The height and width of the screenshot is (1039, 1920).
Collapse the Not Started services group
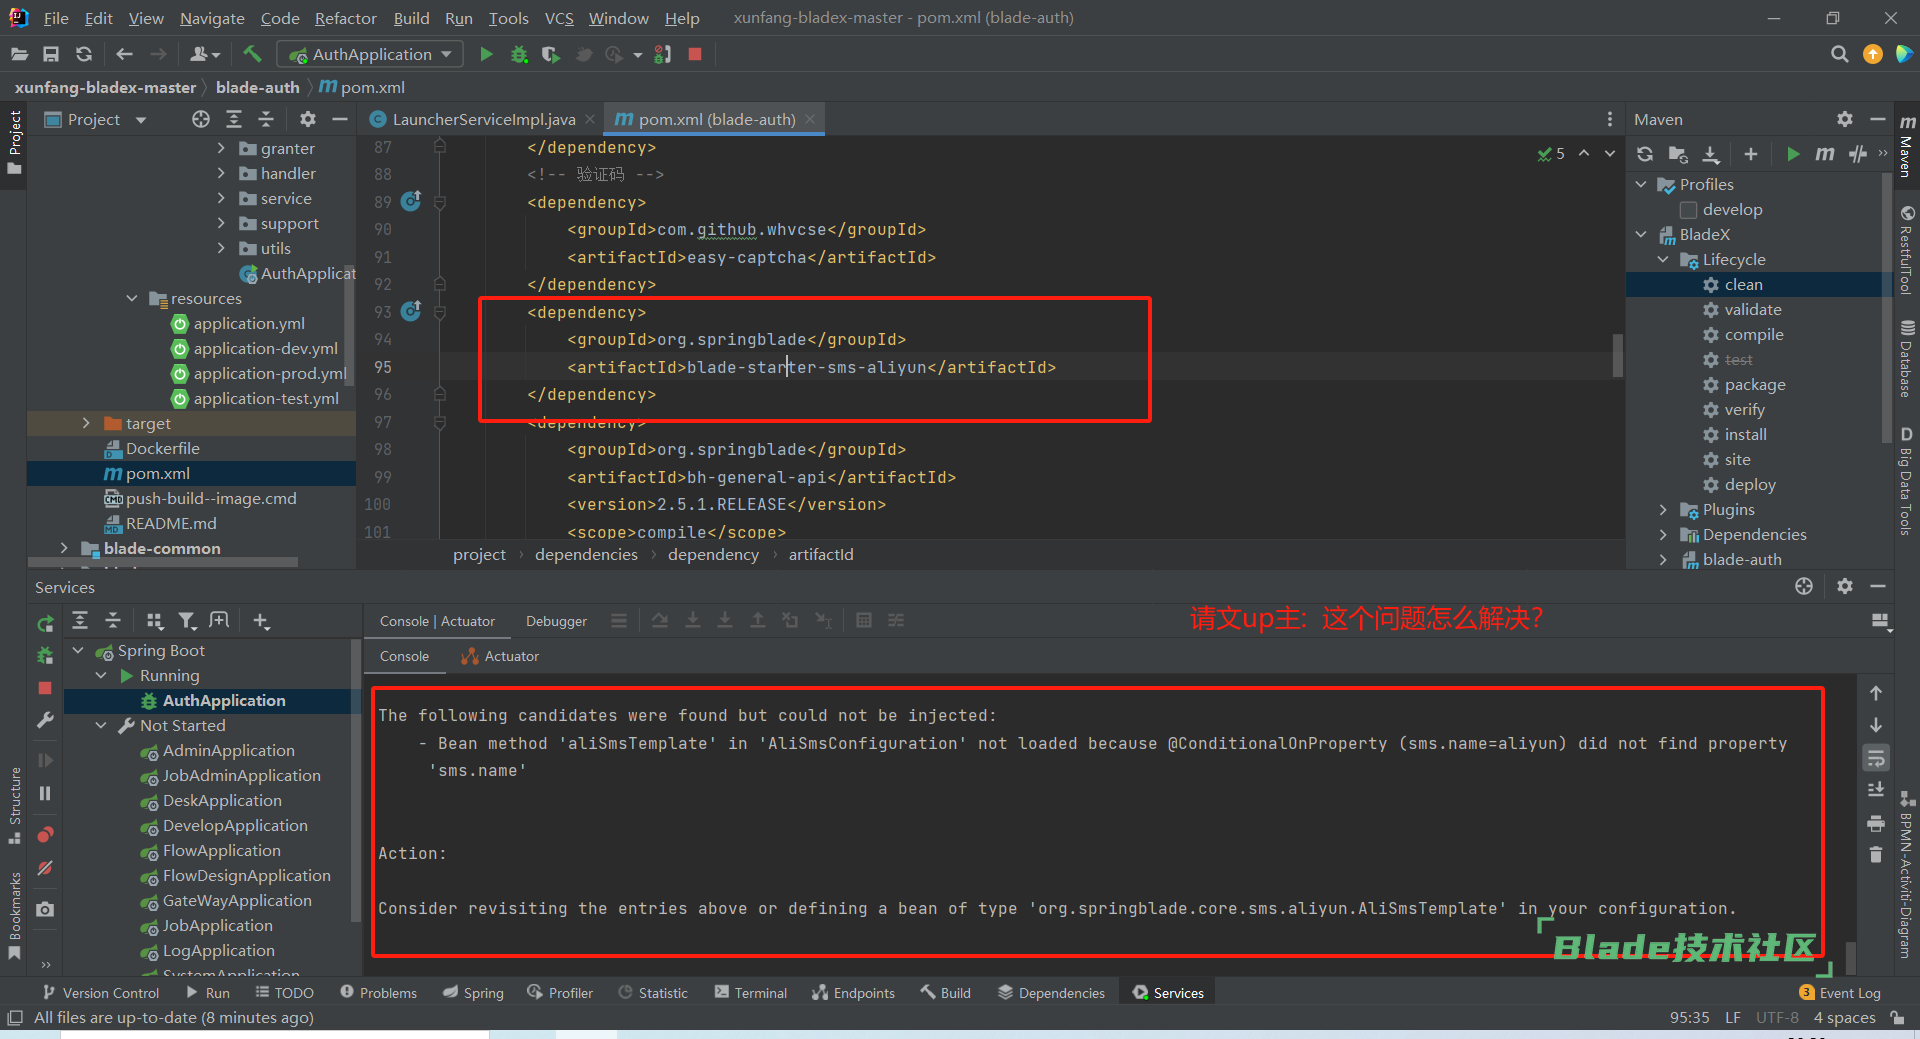point(101,725)
